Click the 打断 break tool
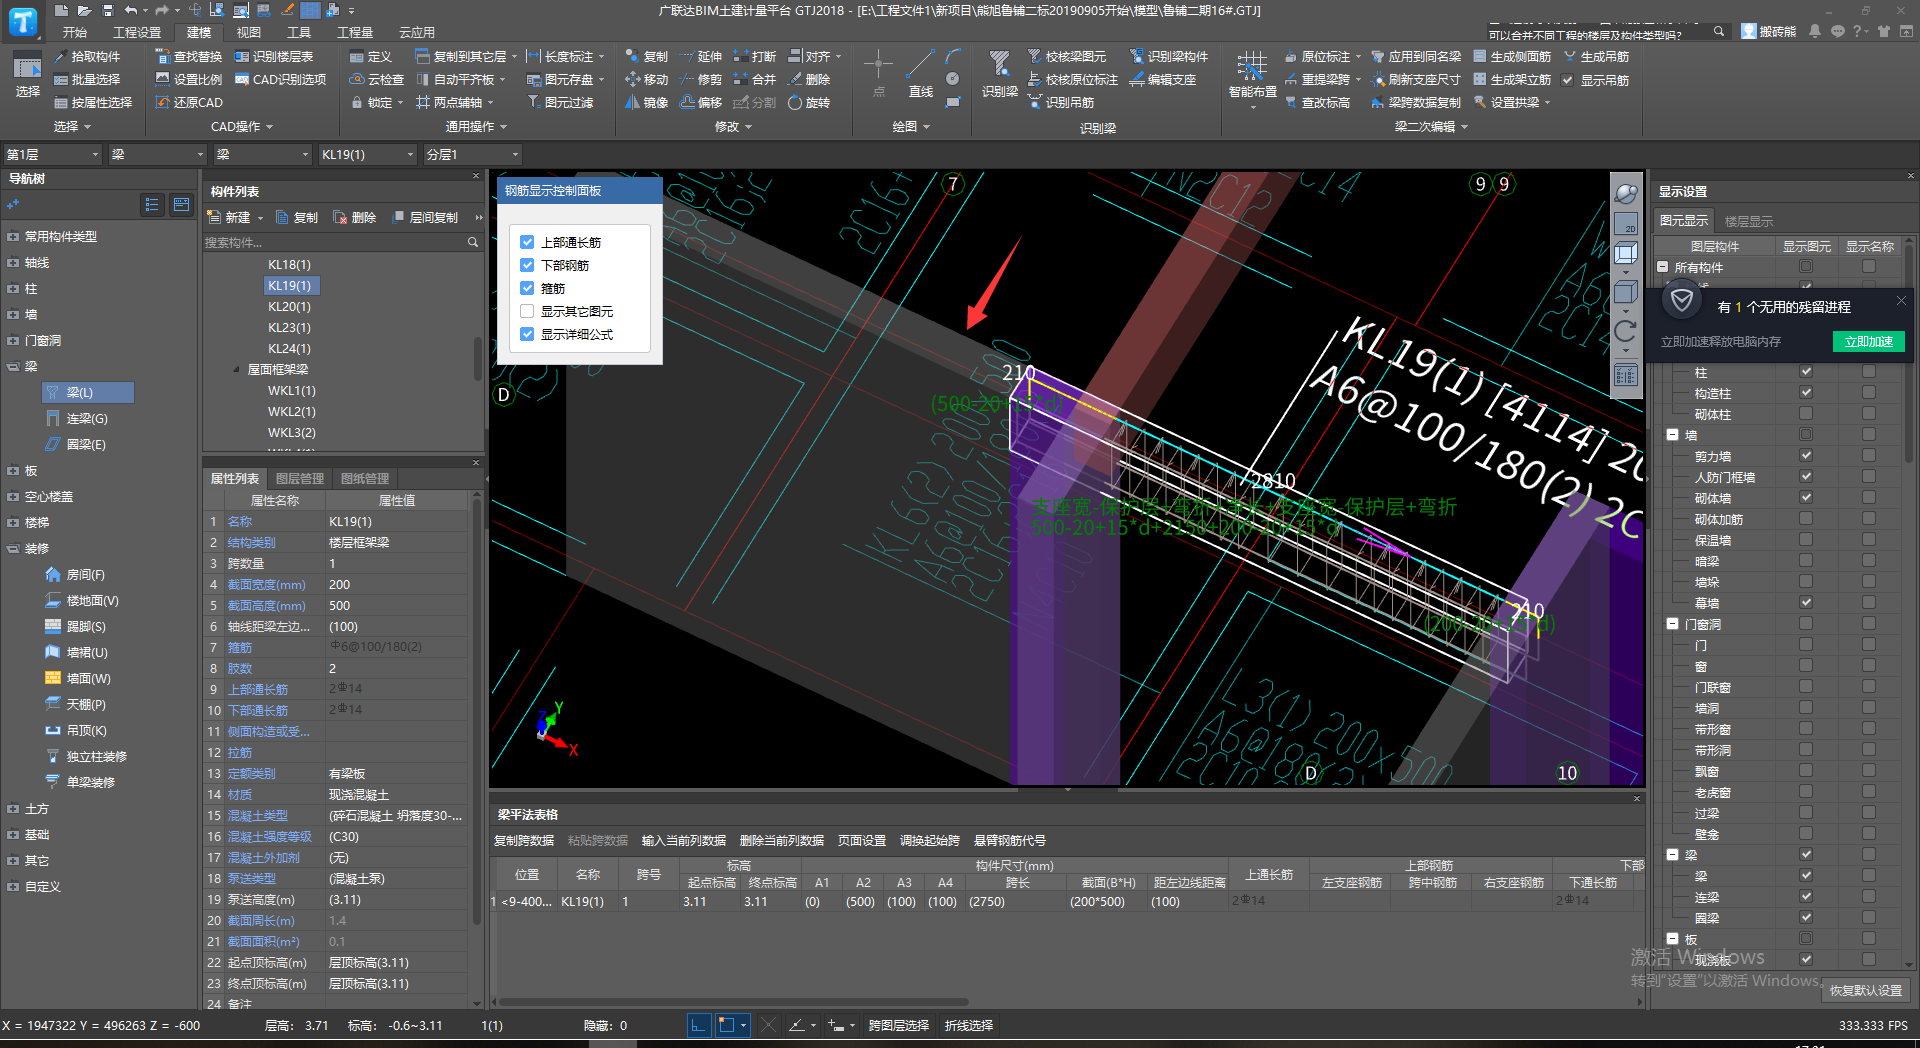Screen dimensions: 1920x1048 755,57
